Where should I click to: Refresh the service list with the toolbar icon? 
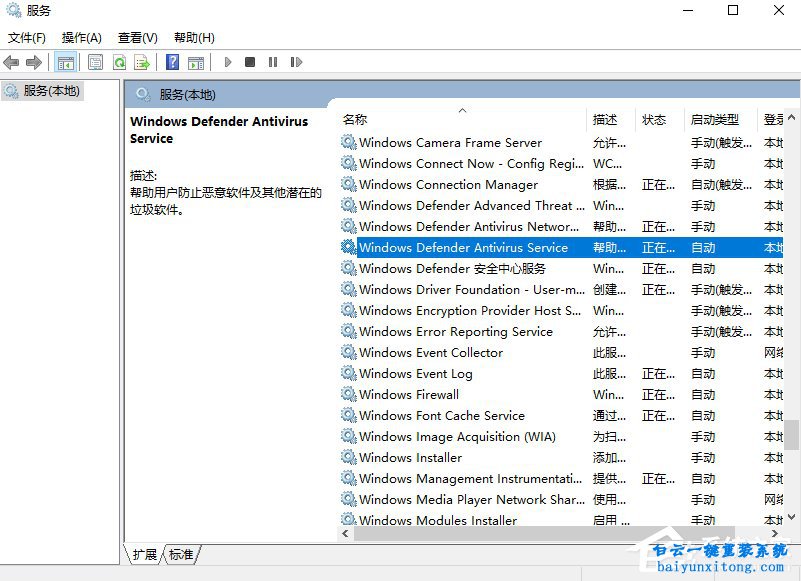coord(119,61)
